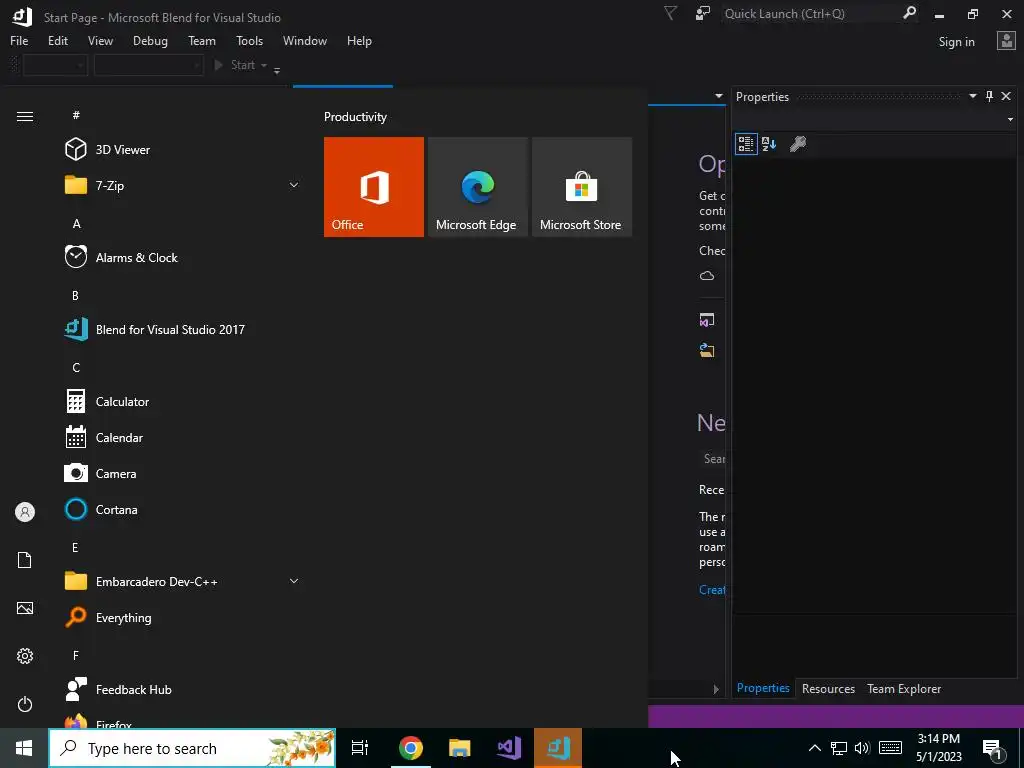Screen dimensions: 1024x768
Task: Click the Start debug button
Action: 236,65
